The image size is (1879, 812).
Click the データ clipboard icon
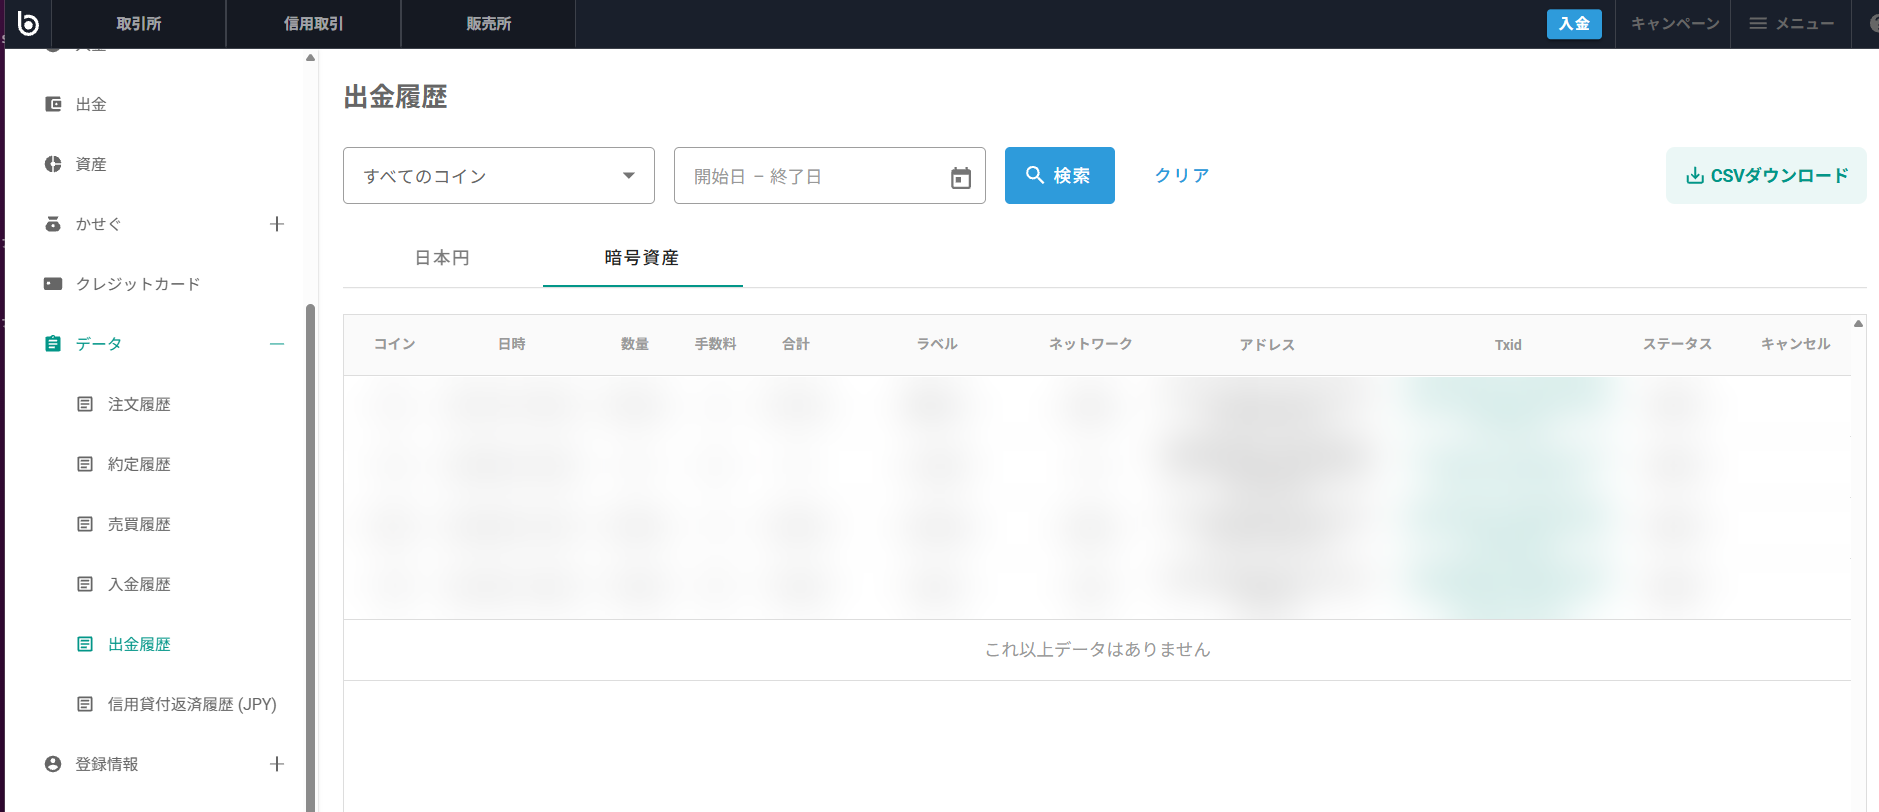(53, 344)
